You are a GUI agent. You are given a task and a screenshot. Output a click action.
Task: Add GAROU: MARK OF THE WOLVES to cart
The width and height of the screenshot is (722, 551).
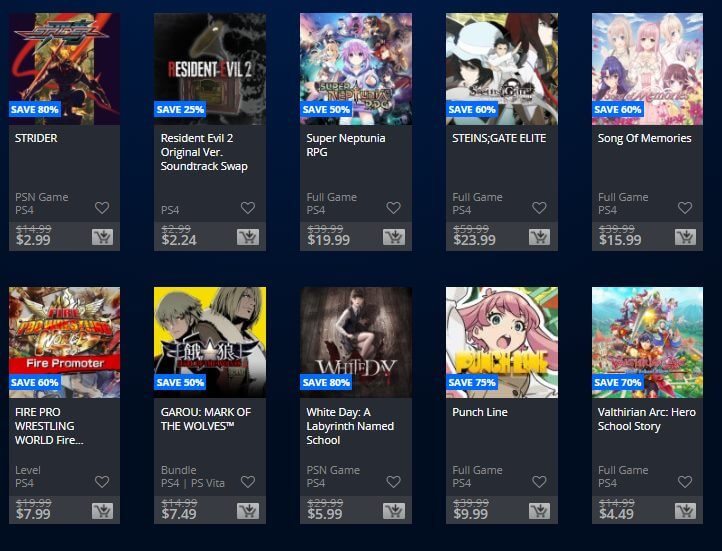coord(248,511)
